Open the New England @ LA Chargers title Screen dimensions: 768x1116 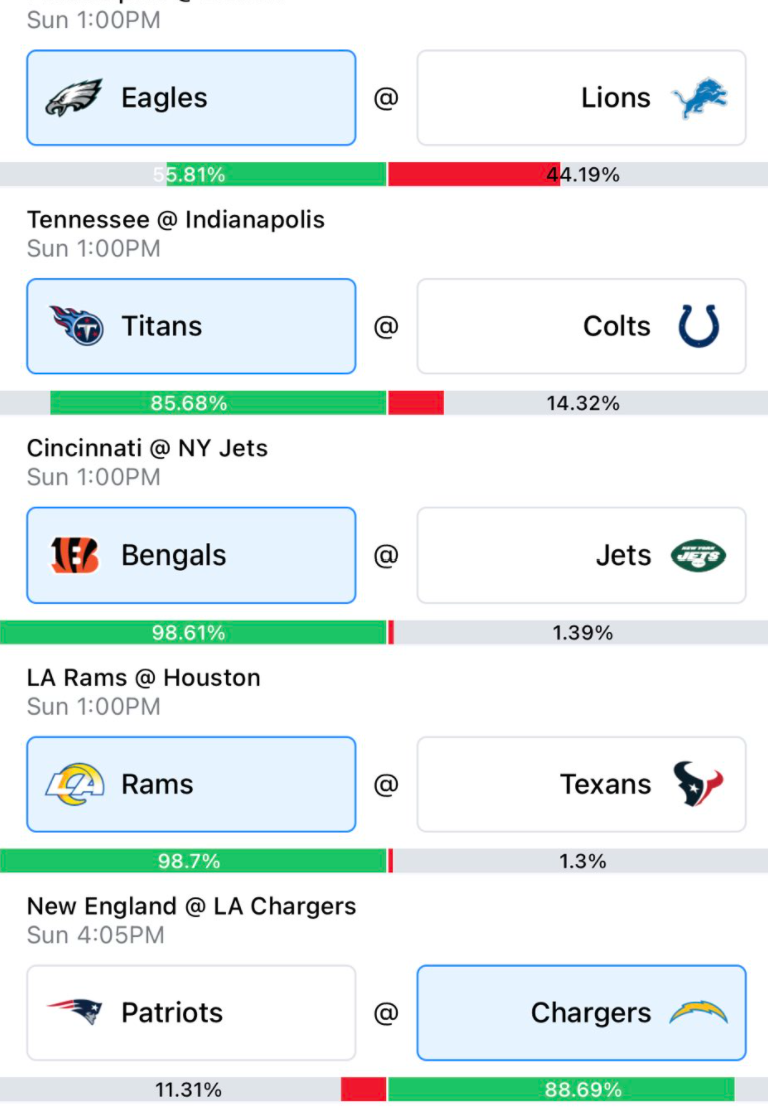(x=191, y=906)
